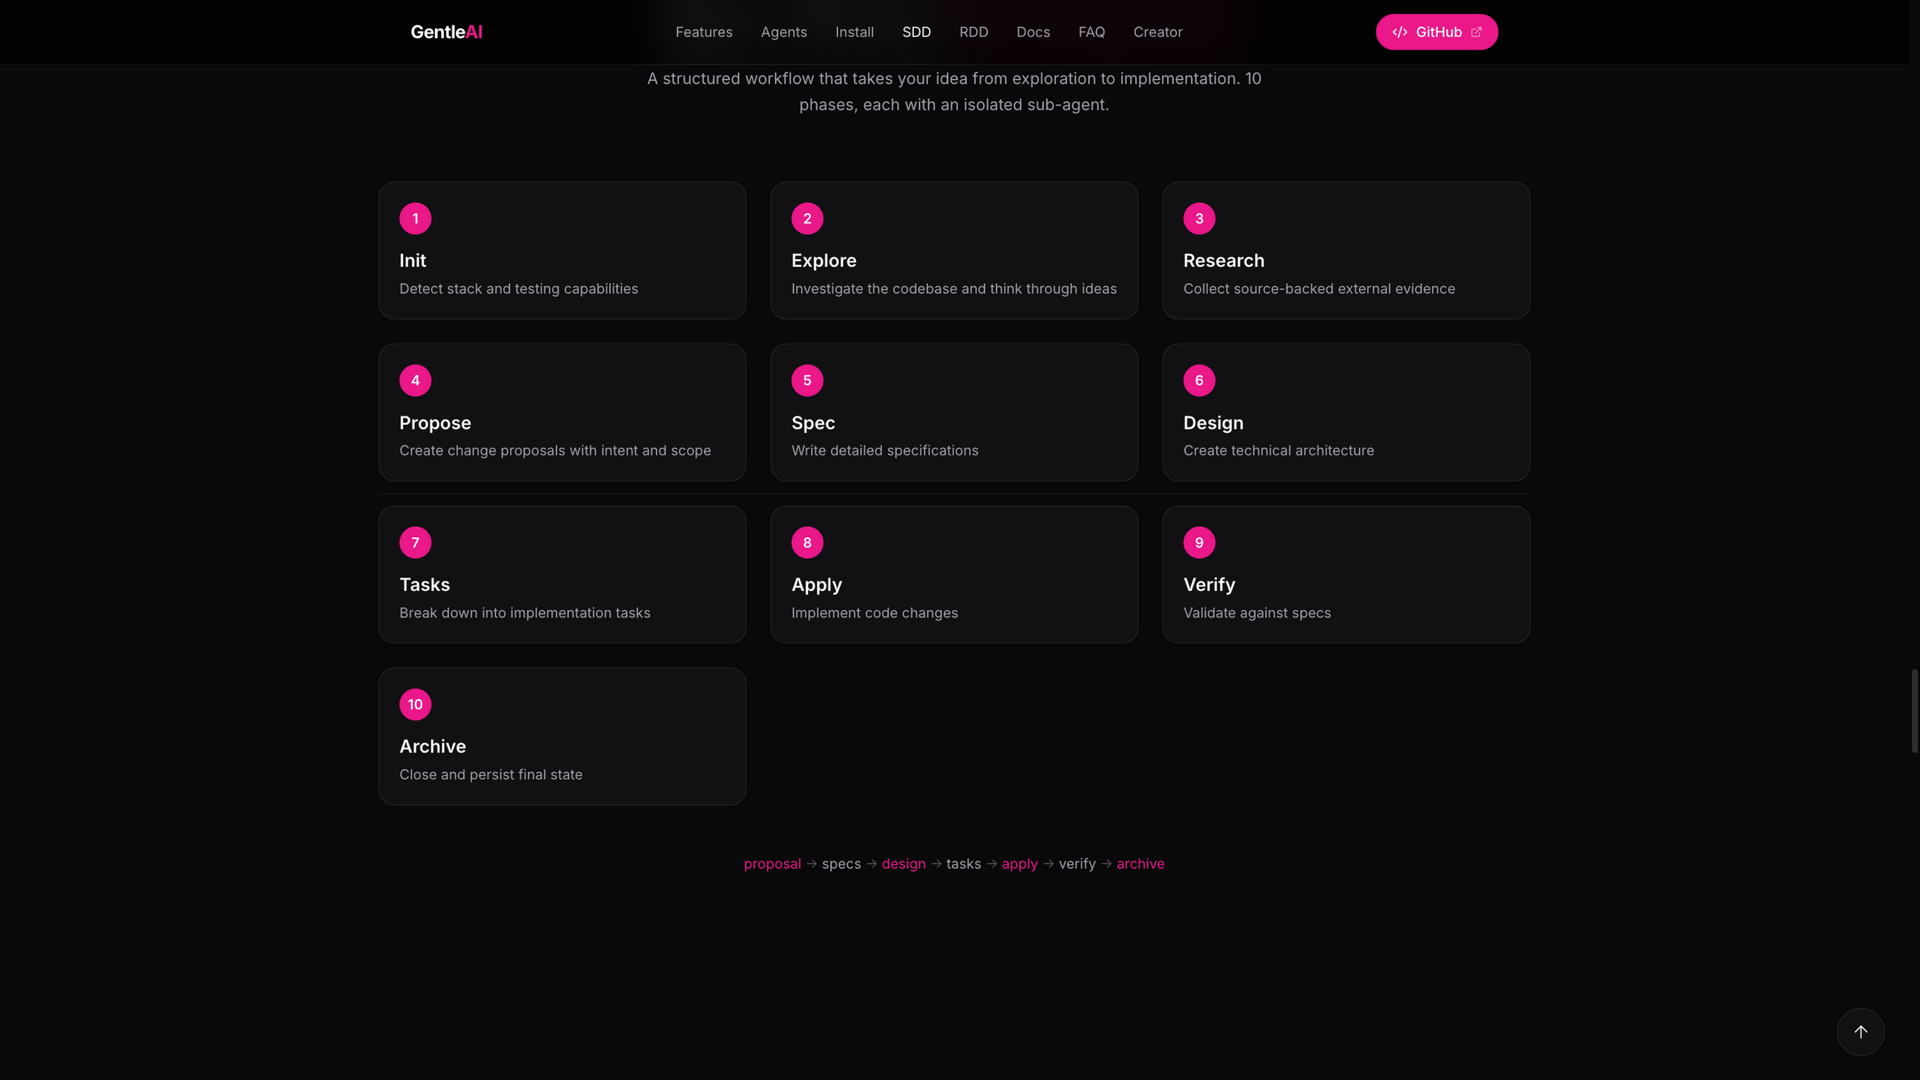Click the page vertical scrollbar thumb
1920x1080 pixels.
[x=1914, y=711]
